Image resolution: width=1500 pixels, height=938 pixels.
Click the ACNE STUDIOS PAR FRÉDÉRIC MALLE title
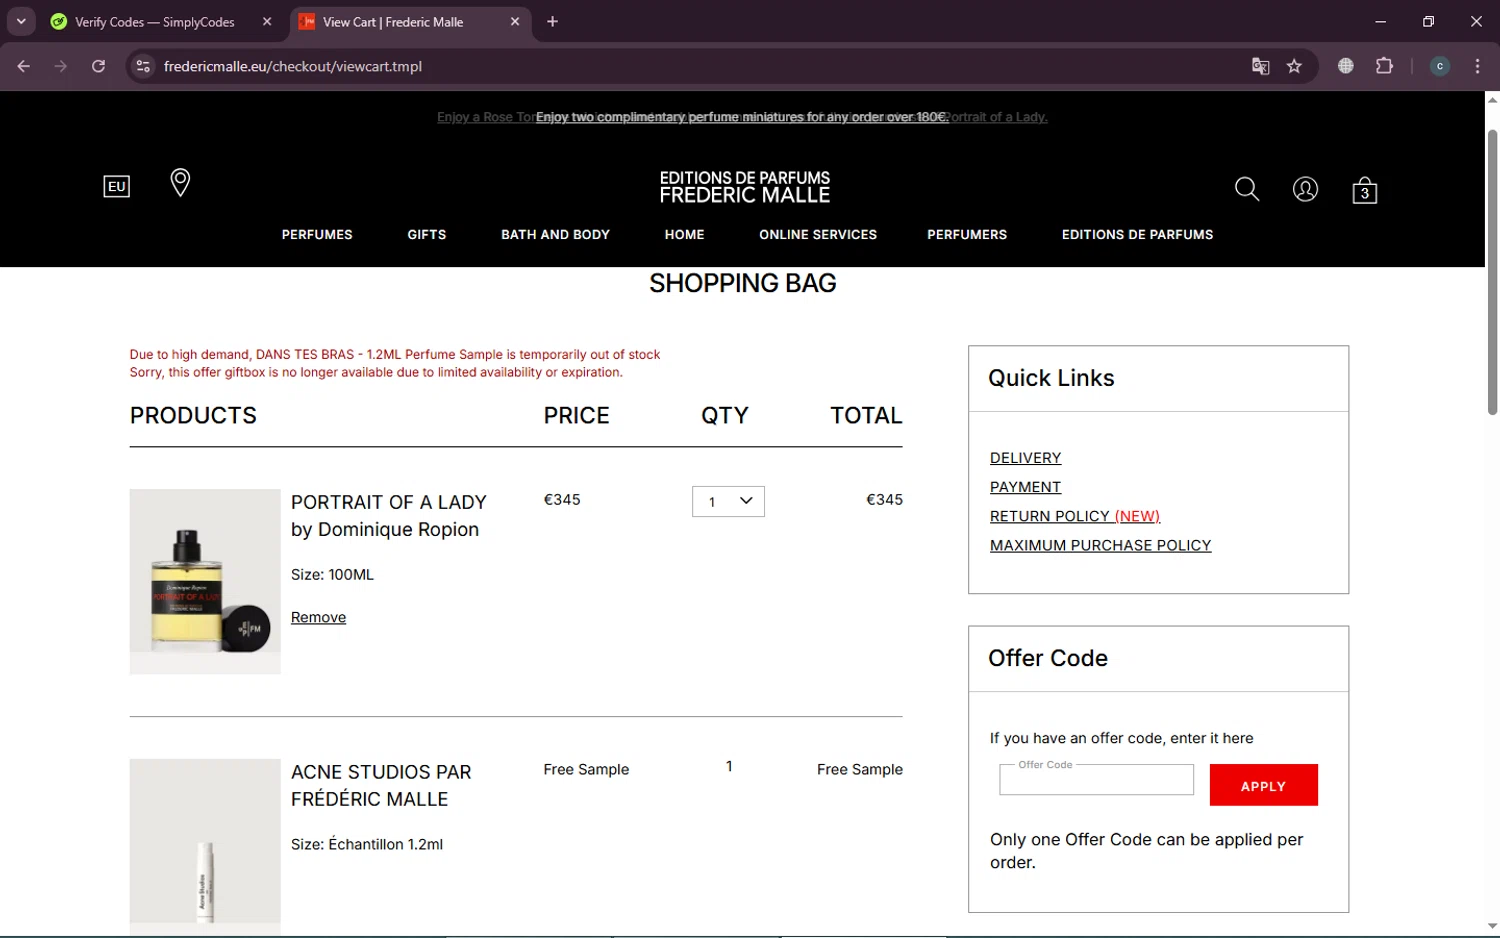point(381,785)
